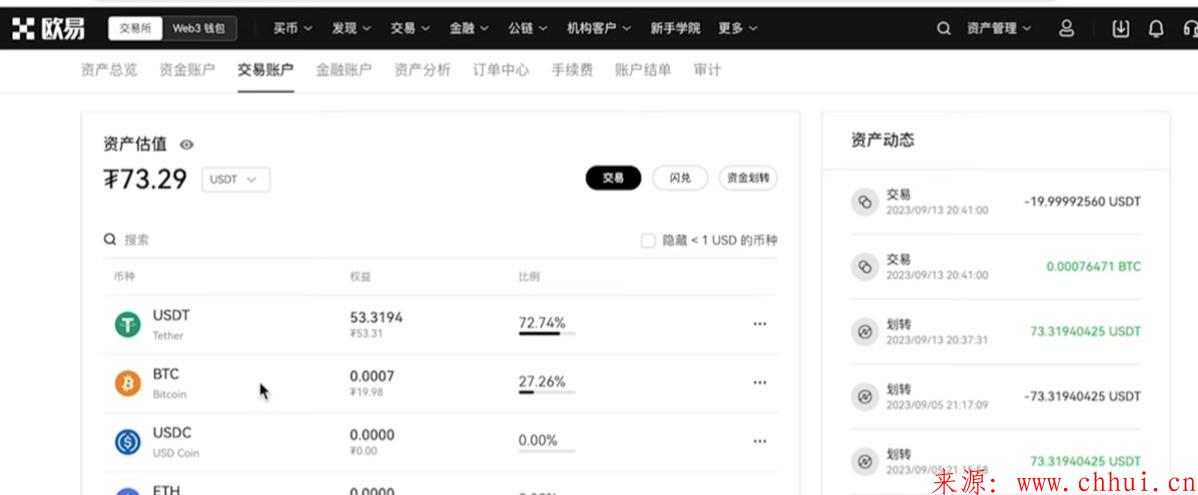Expand the 更多 menu
Image resolution: width=1198 pixels, height=495 pixels.
coord(737,28)
